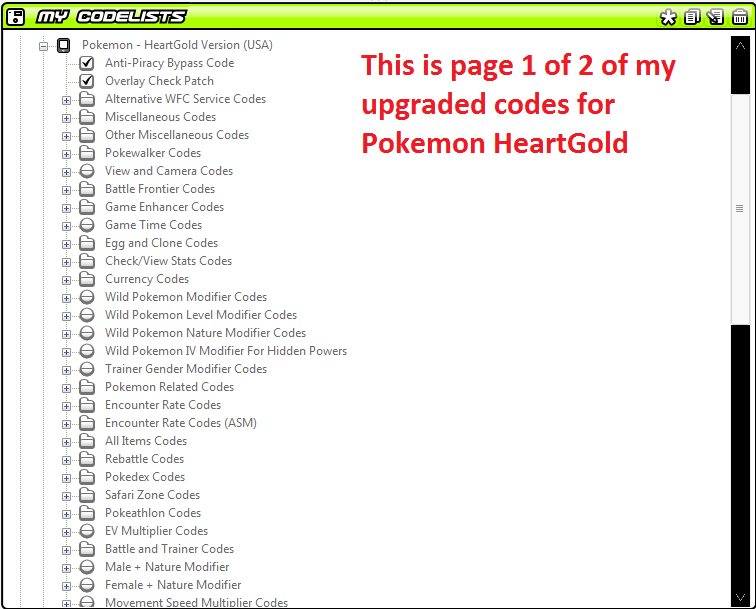Image resolution: width=756 pixels, height=609 pixels.
Task: Click the folder icon for Pokemon Related Codes
Action: pos(87,387)
